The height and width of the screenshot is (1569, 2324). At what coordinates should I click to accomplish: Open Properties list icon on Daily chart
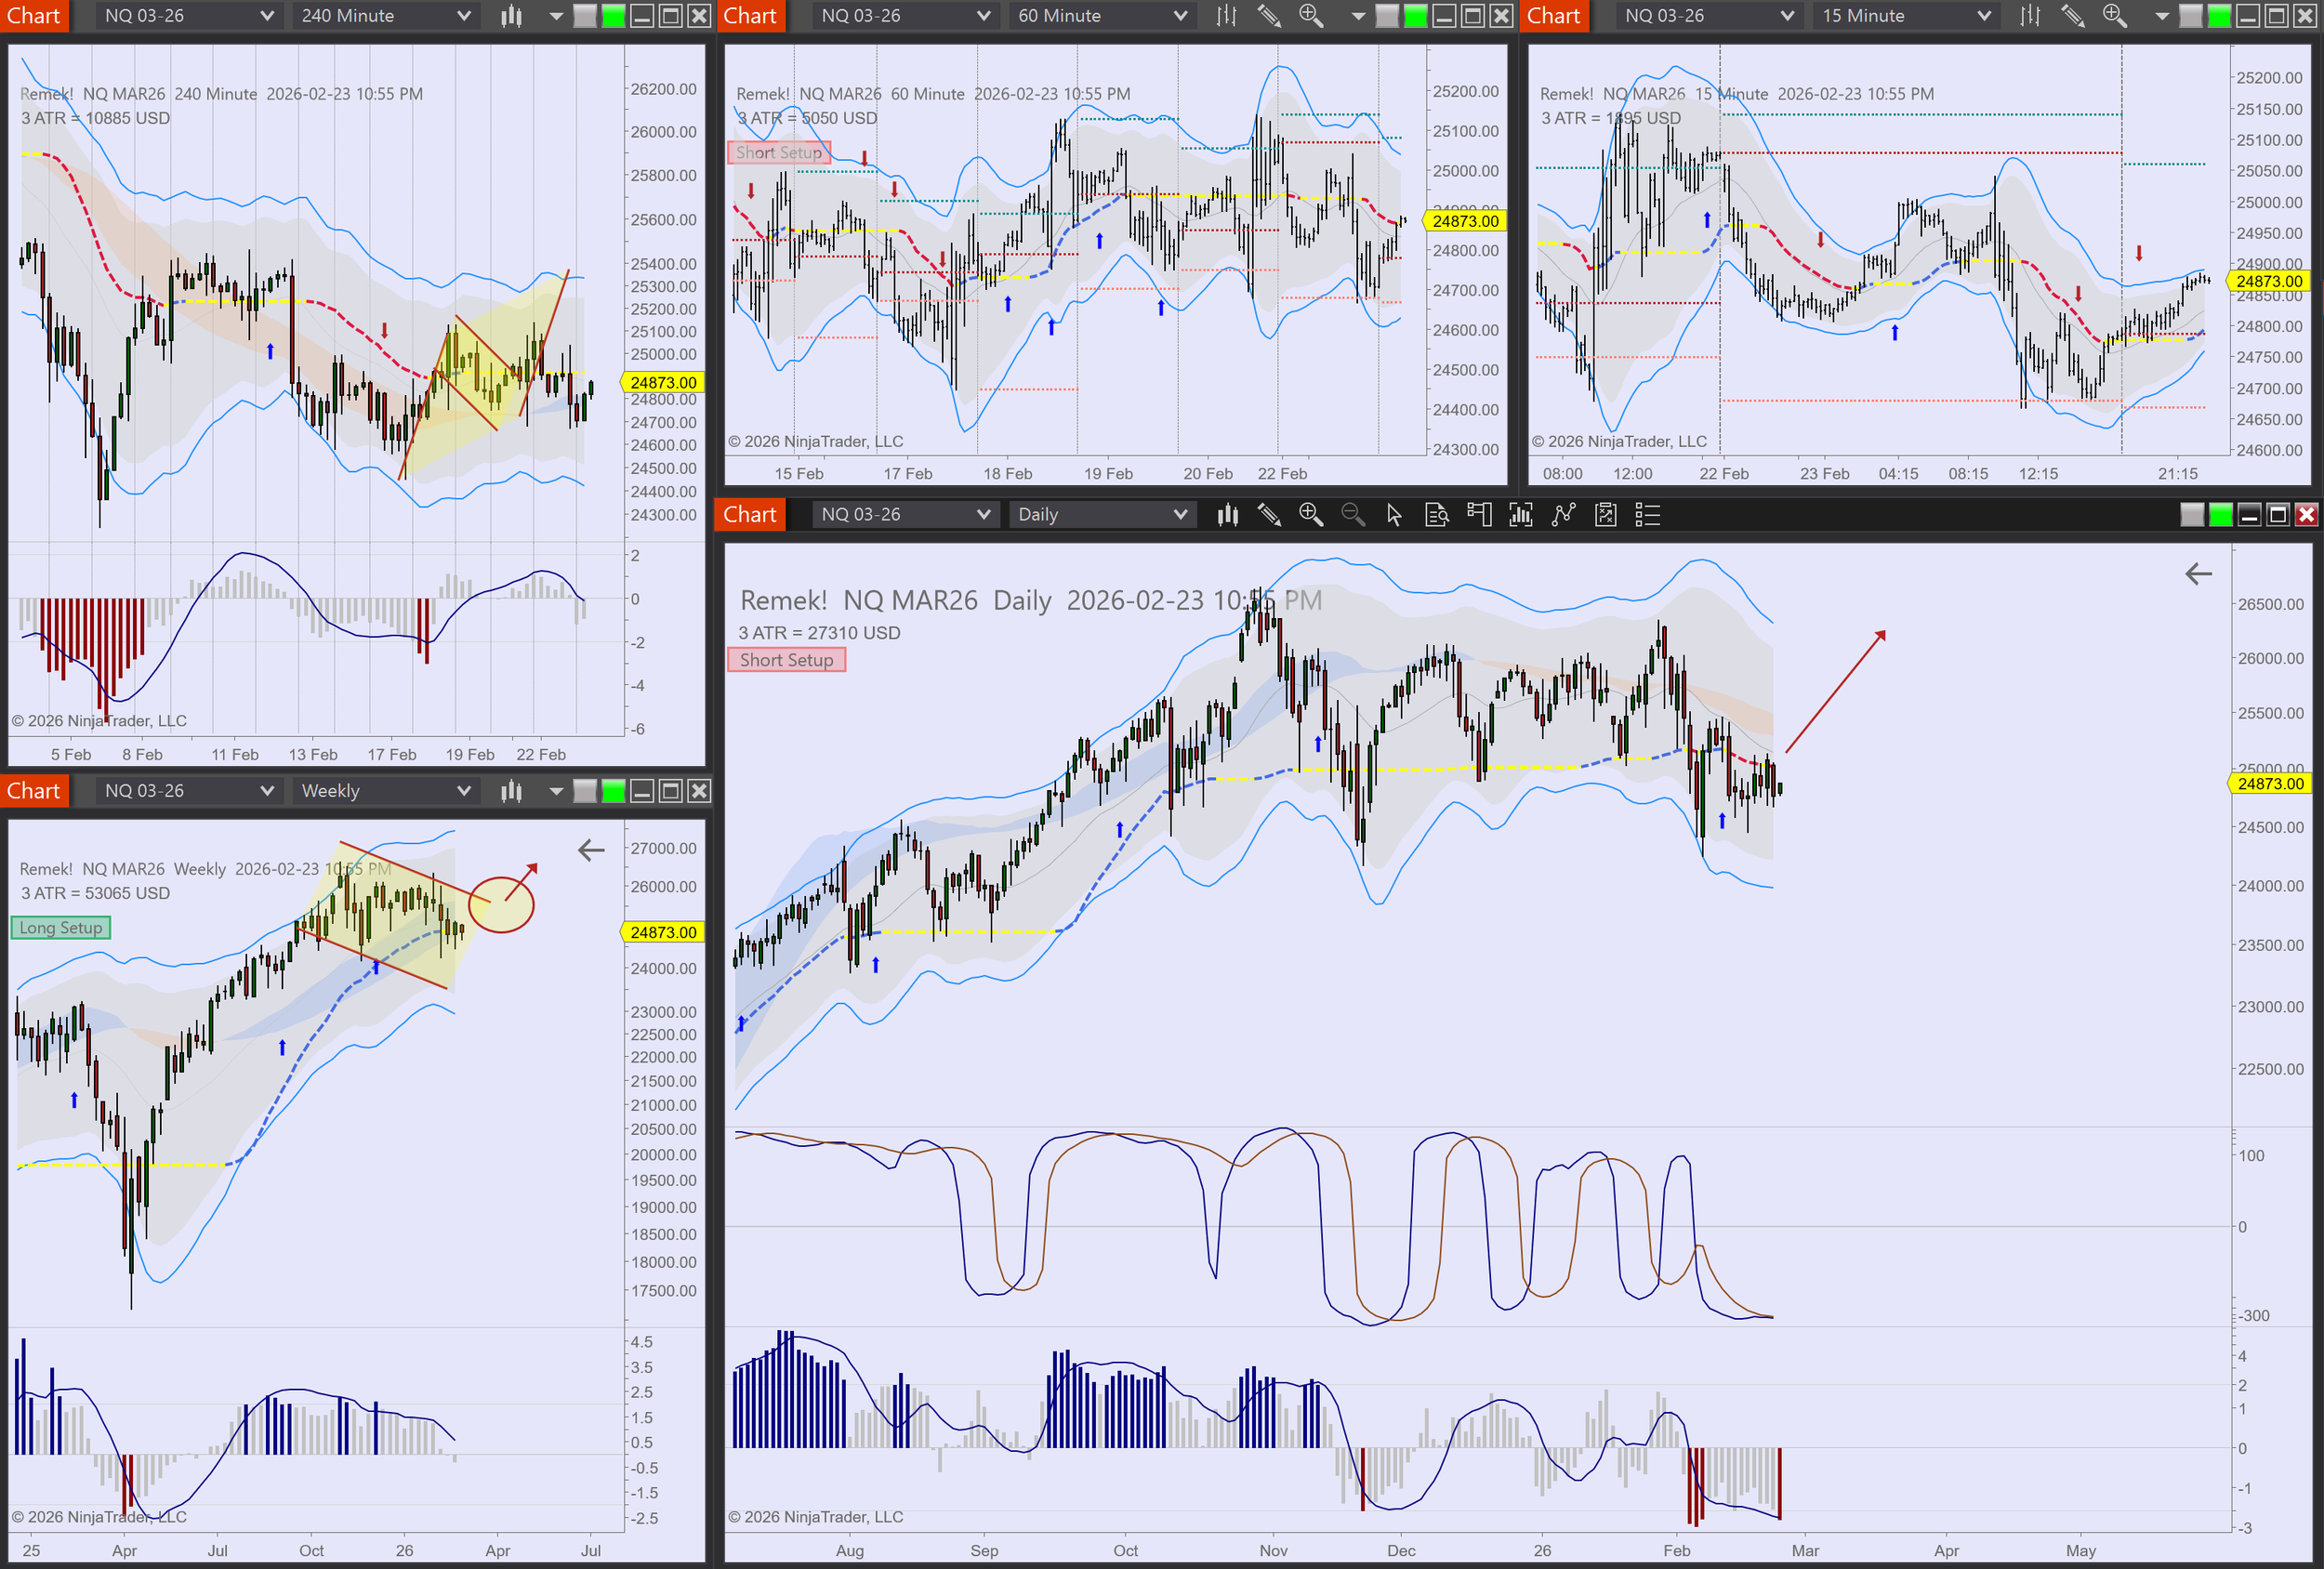(1647, 515)
